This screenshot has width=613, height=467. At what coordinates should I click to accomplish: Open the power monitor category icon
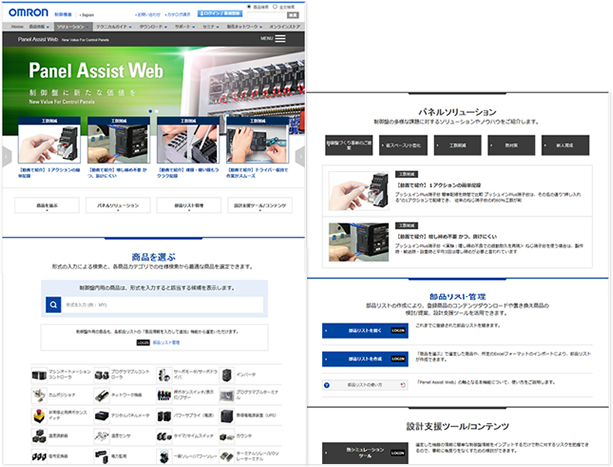pos(102,456)
